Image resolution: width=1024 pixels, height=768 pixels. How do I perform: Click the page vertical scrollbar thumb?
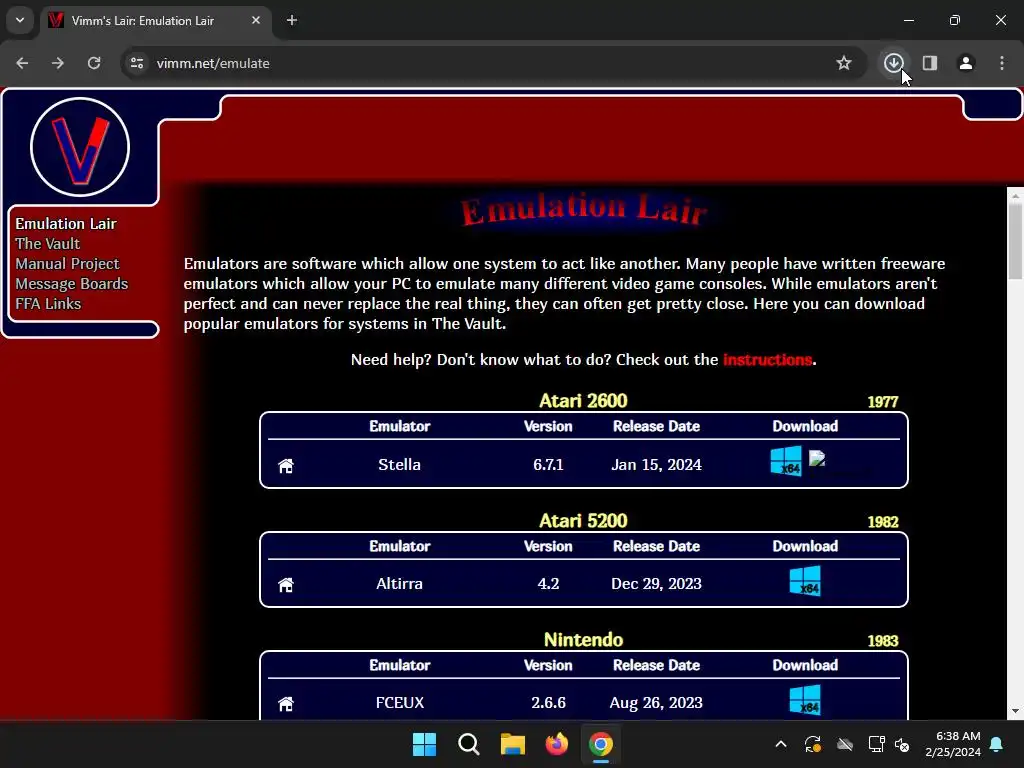[x=1015, y=242]
